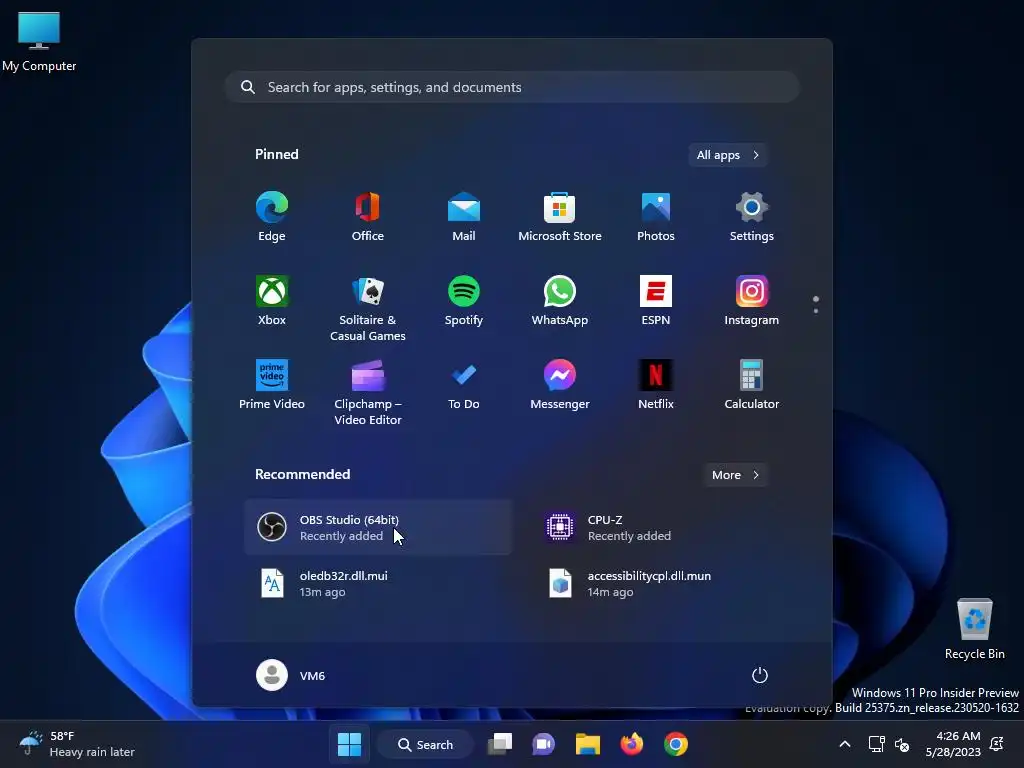Open Instagram
The width and height of the screenshot is (1024, 768).
pos(752,301)
